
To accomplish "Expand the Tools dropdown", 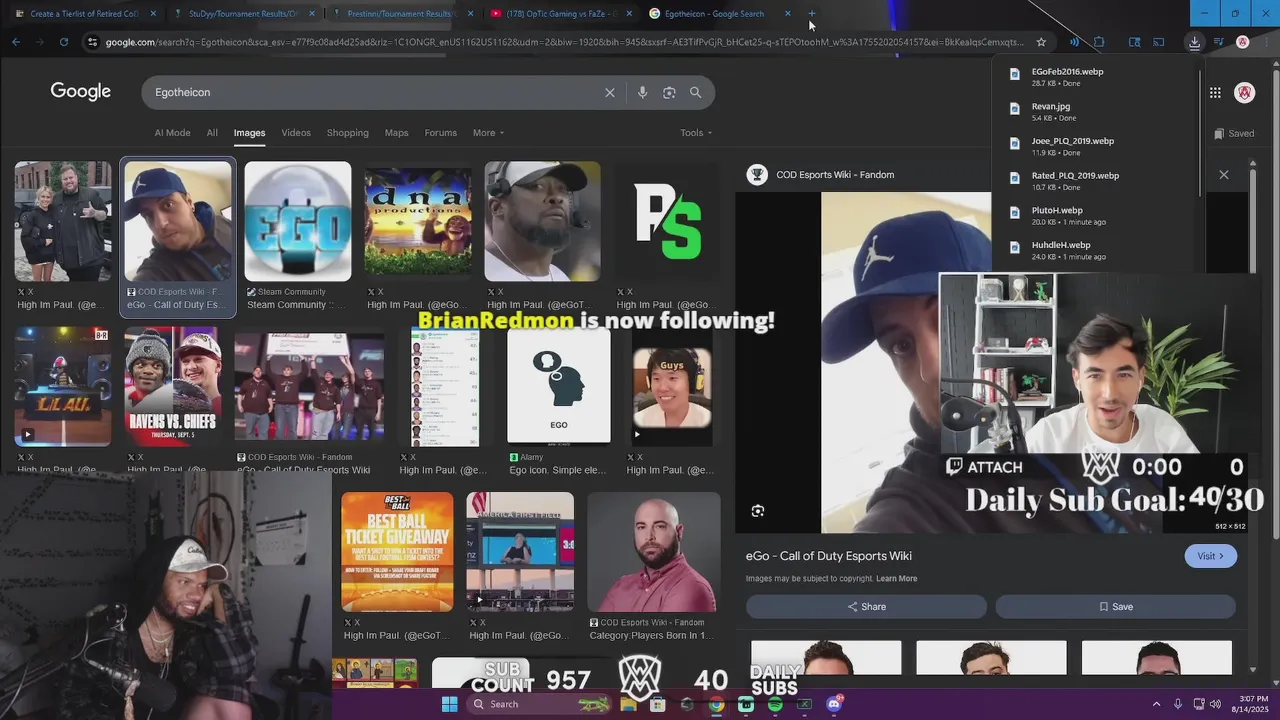I will 696,133.
